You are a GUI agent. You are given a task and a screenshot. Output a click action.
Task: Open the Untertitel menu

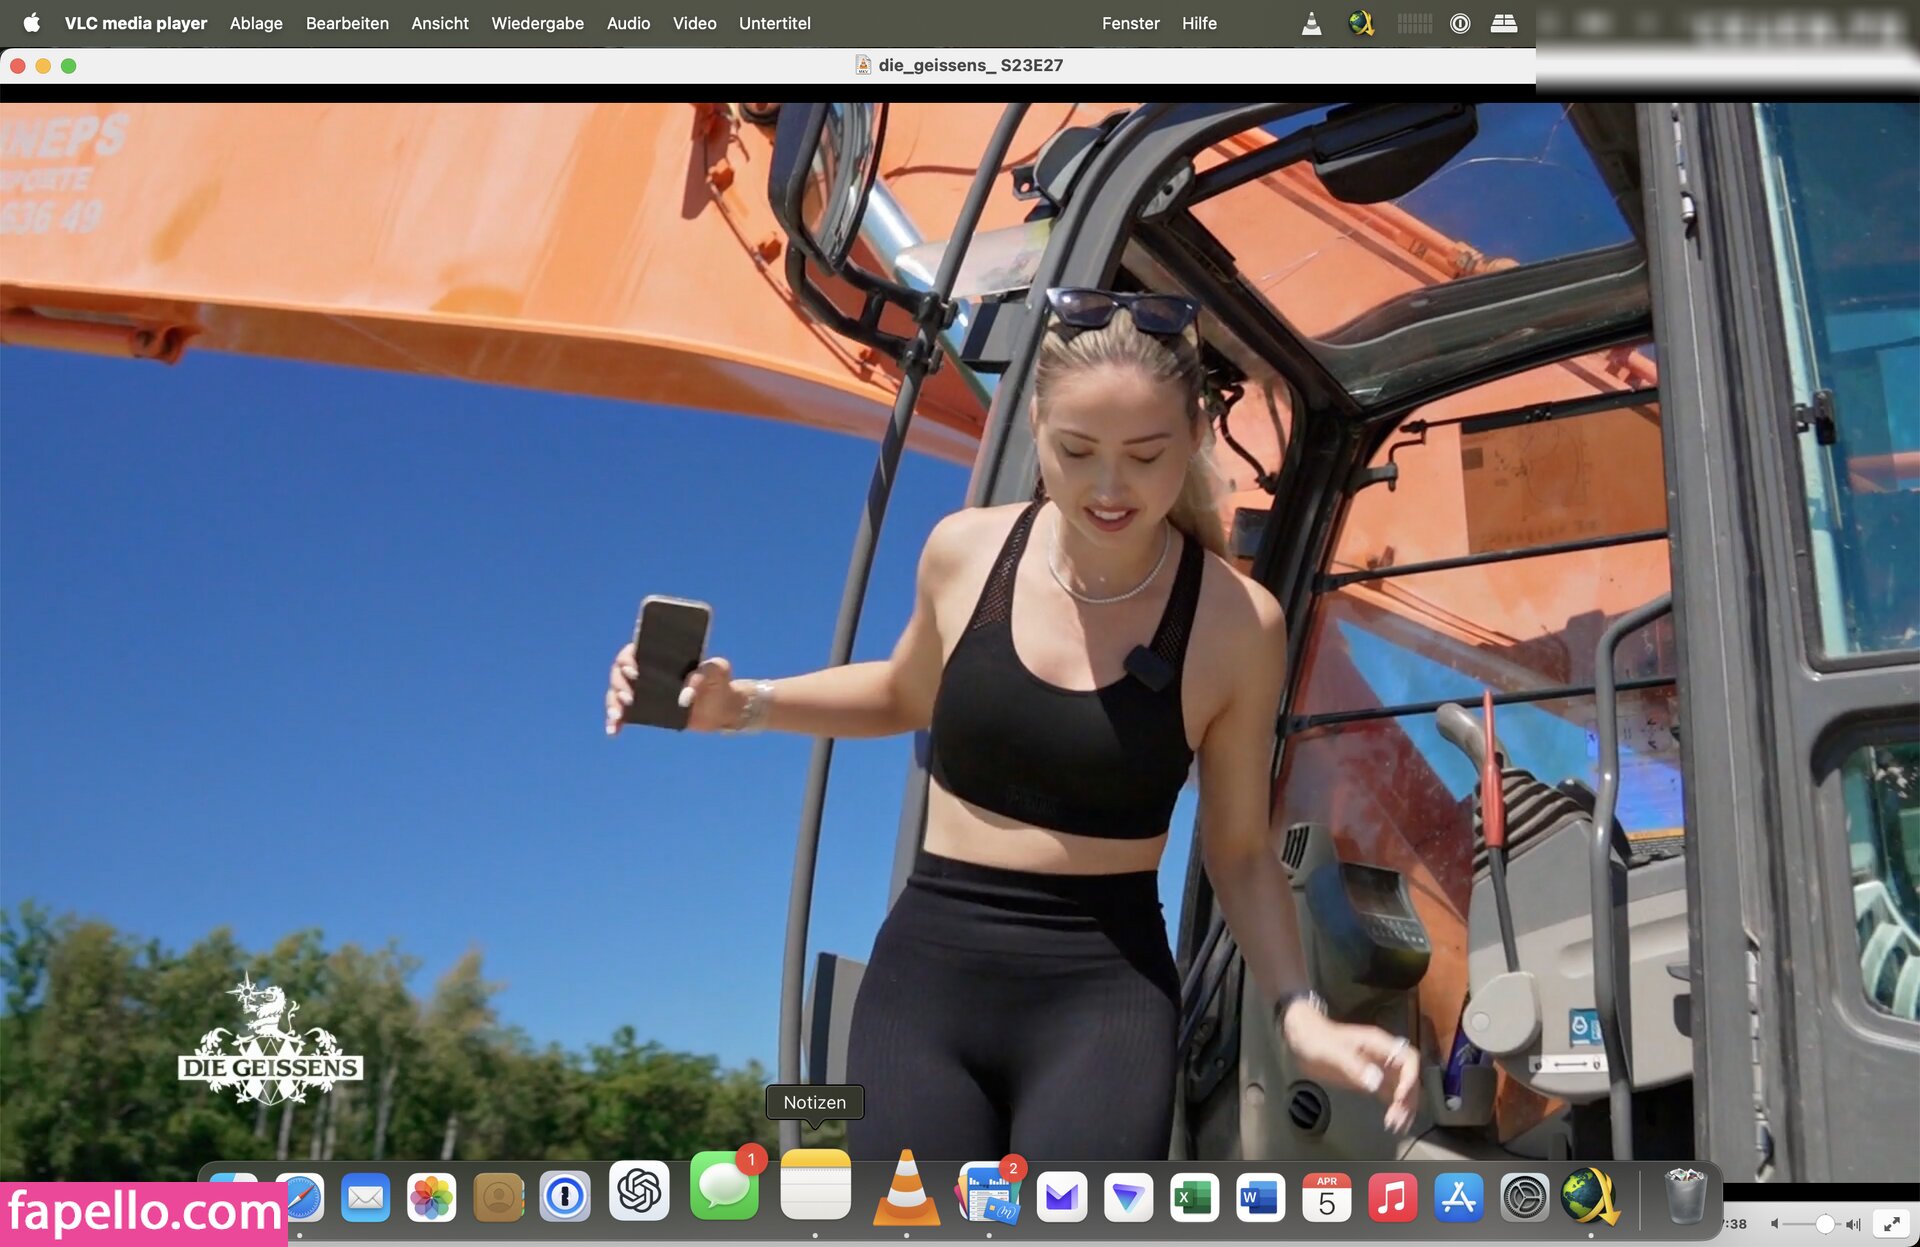tap(774, 23)
